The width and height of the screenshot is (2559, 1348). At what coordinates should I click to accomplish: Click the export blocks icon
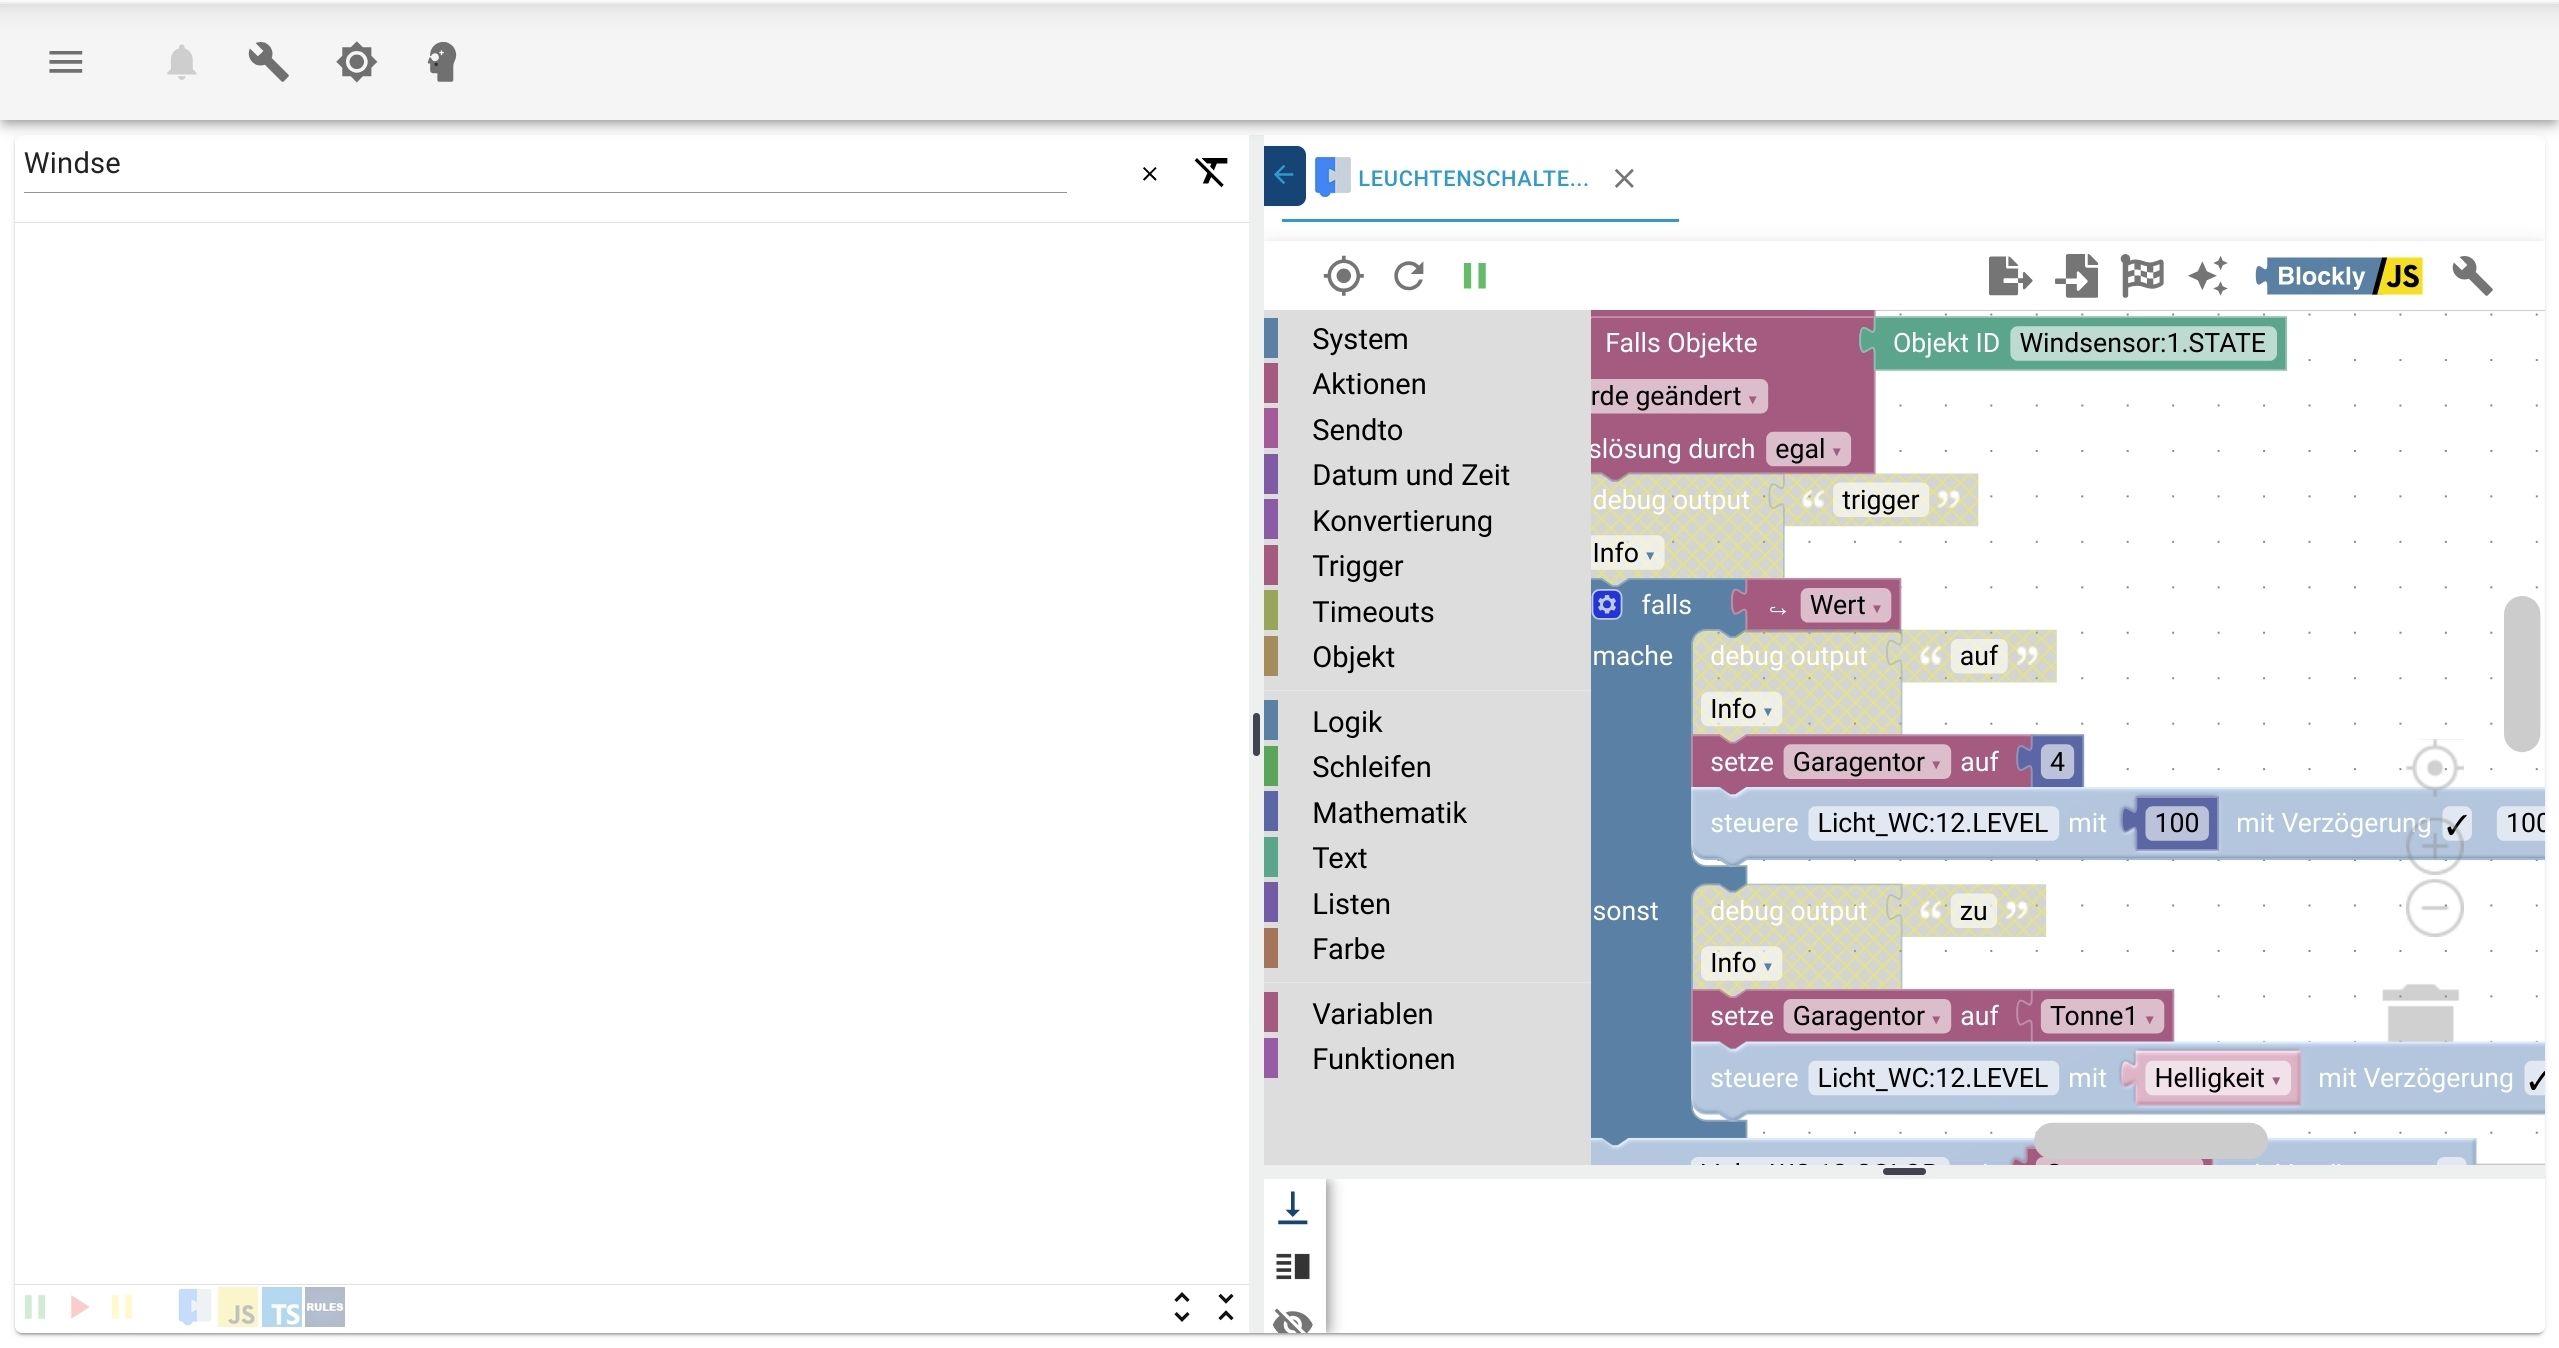(x=2008, y=276)
